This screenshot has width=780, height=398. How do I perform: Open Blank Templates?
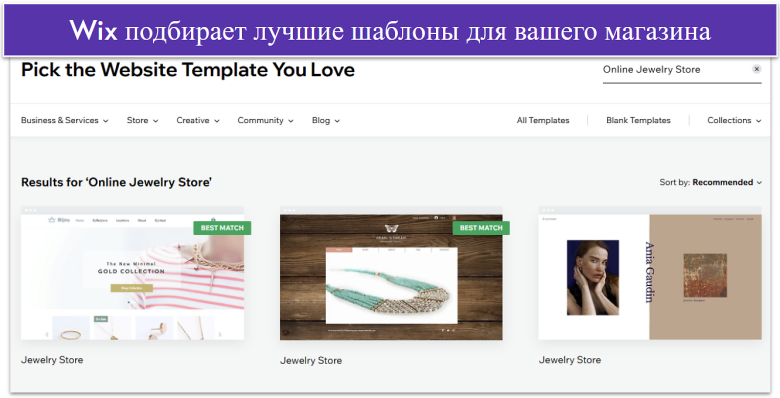(638, 120)
